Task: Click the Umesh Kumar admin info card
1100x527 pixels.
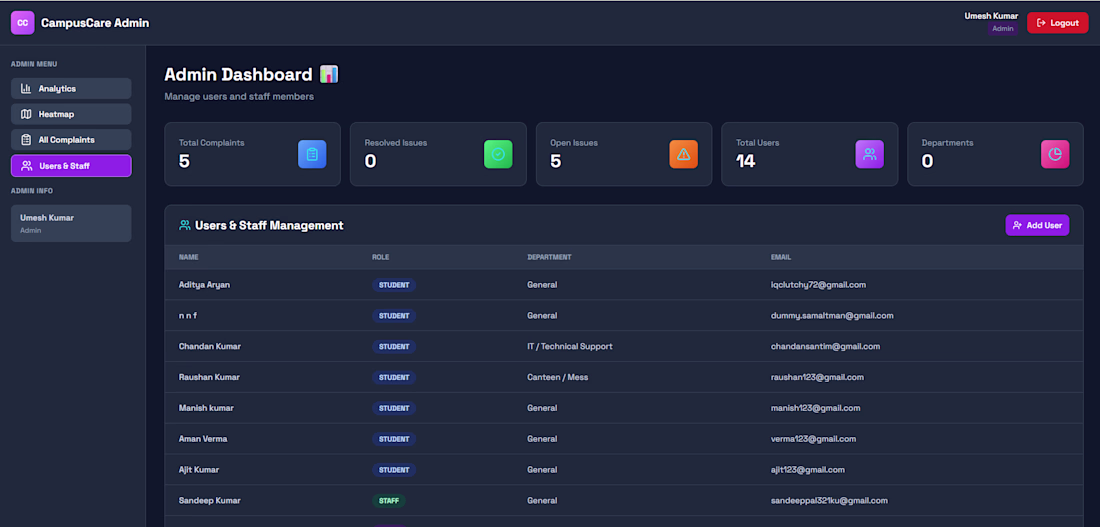Action: coord(71,223)
